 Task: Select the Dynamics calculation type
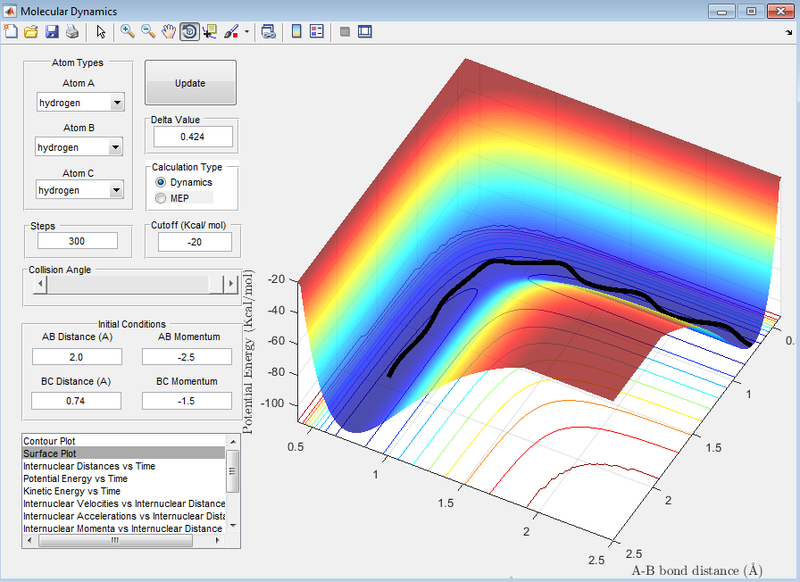pos(161,183)
